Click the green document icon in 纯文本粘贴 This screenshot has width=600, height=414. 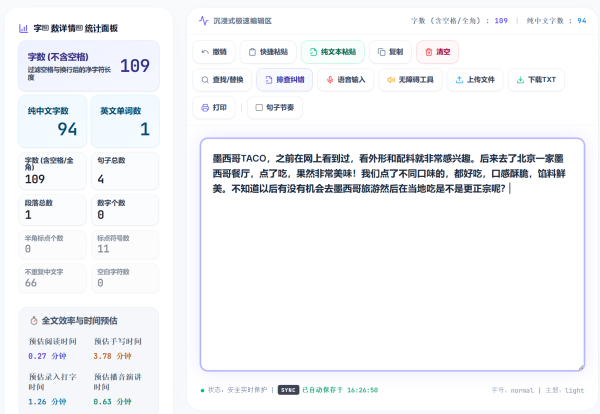click(x=313, y=52)
